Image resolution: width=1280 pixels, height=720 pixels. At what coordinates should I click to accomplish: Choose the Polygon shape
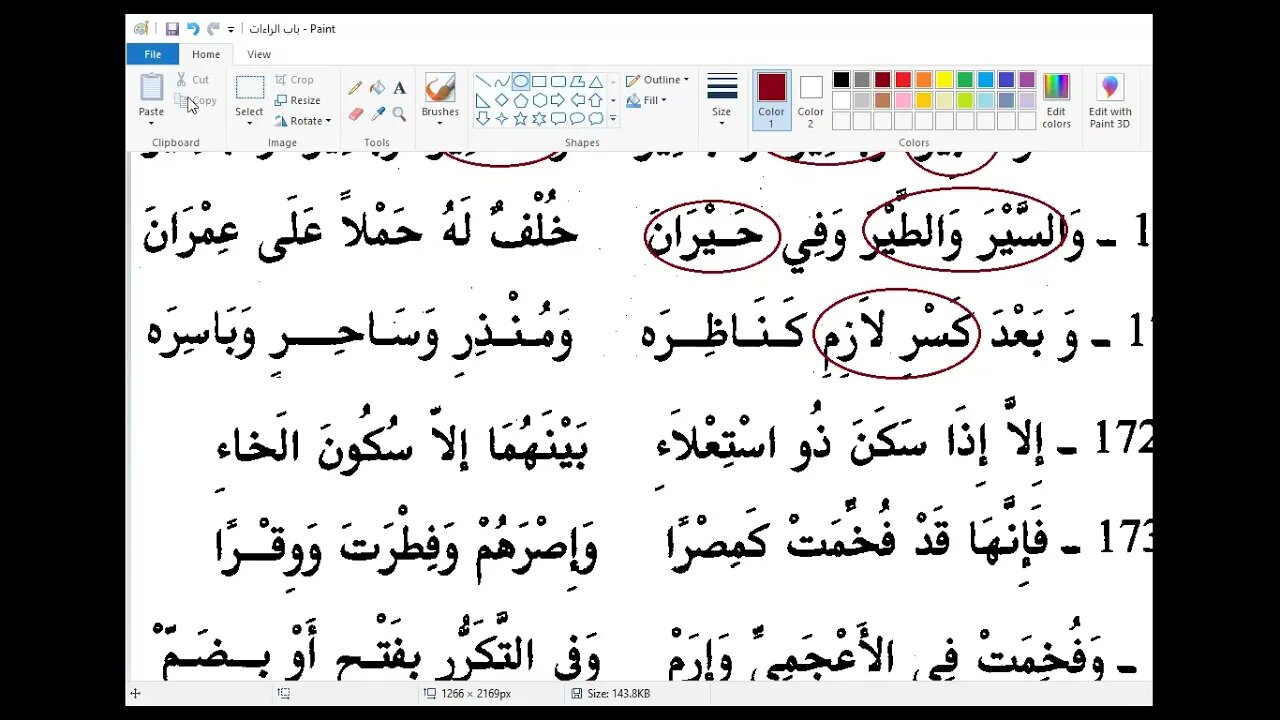tap(577, 82)
